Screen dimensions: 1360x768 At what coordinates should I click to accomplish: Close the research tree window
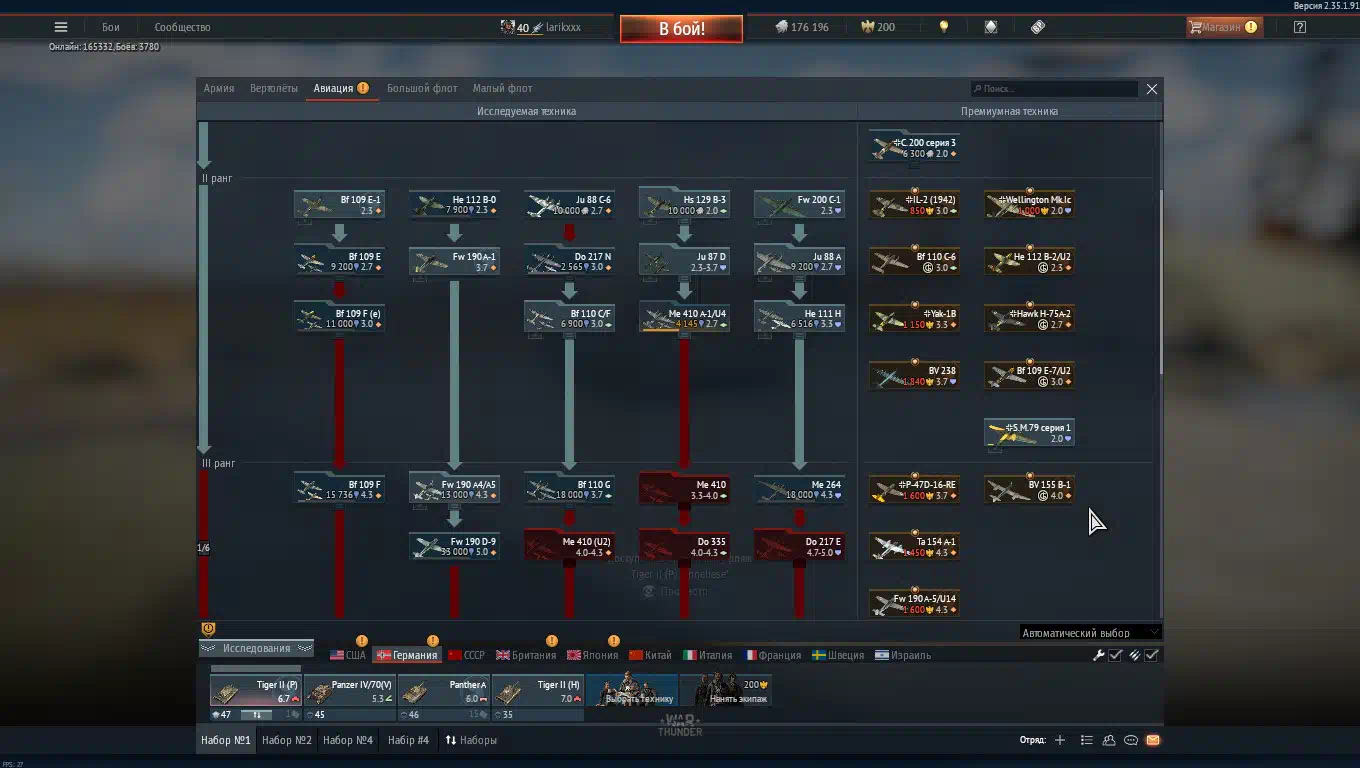point(1152,89)
